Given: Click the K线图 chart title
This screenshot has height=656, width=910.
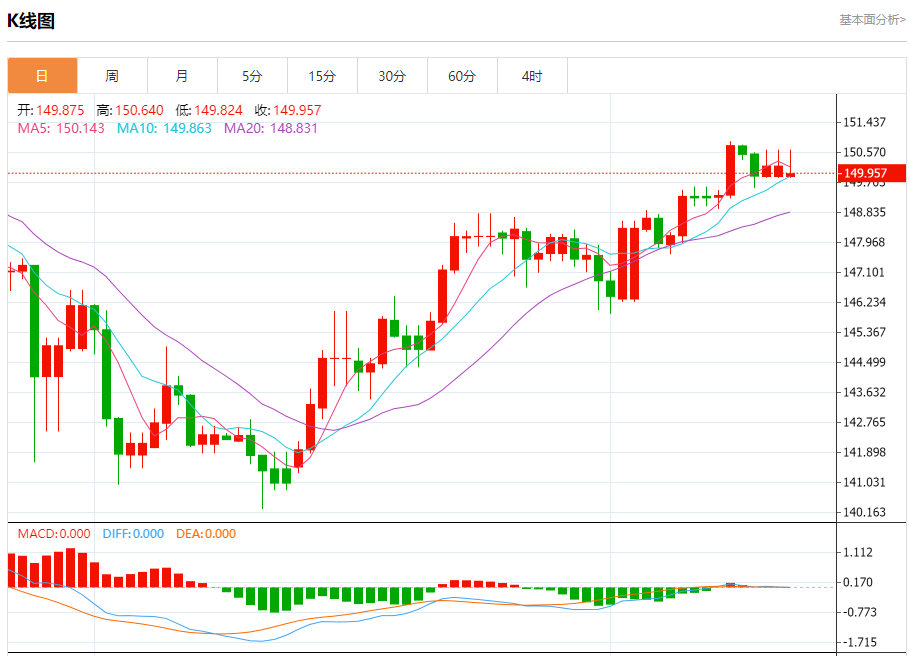Looking at the screenshot, I should click(31, 21).
